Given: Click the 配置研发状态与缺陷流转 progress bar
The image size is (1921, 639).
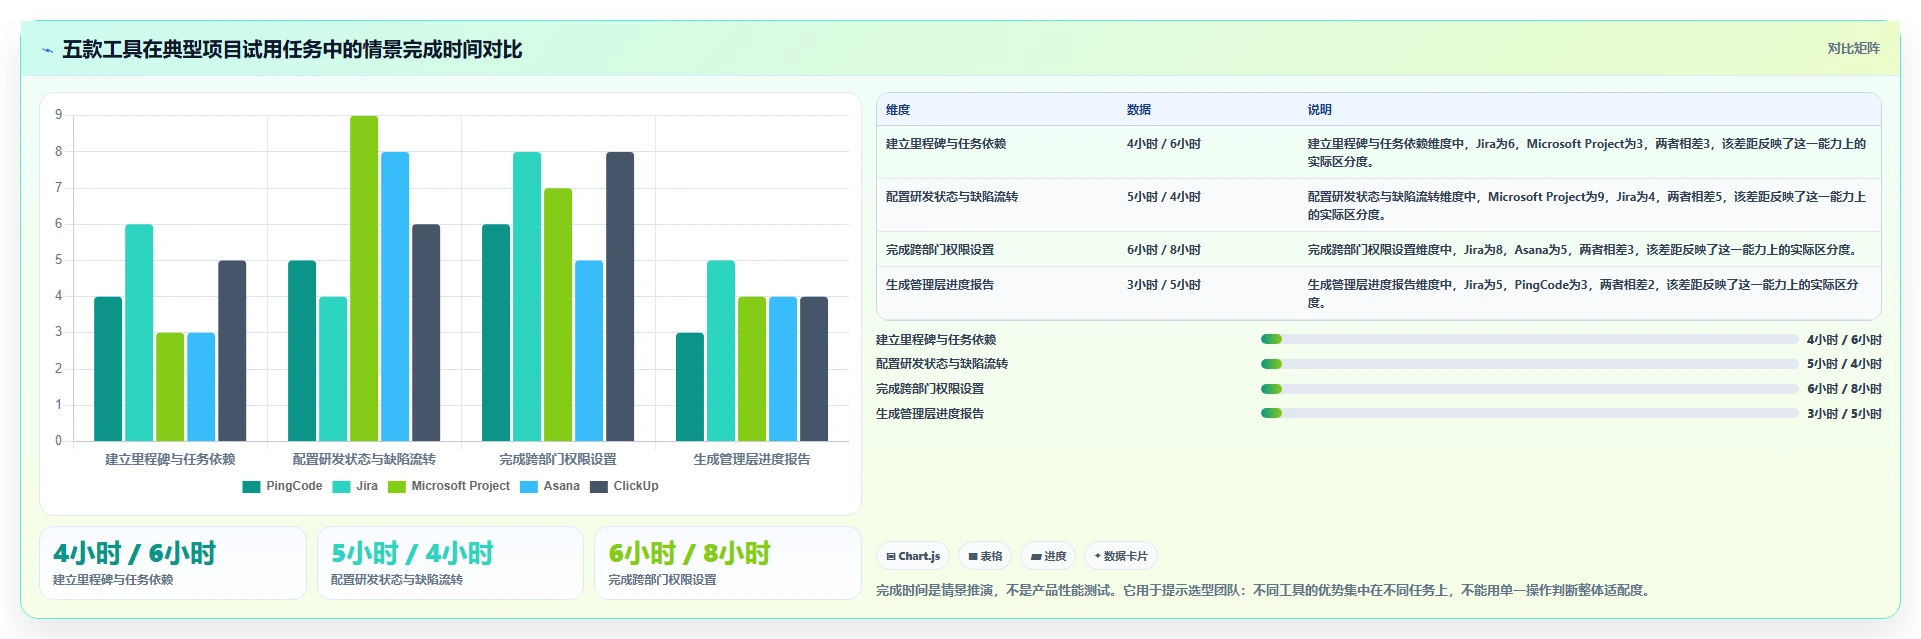Looking at the screenshot, I should (1529, 364).
